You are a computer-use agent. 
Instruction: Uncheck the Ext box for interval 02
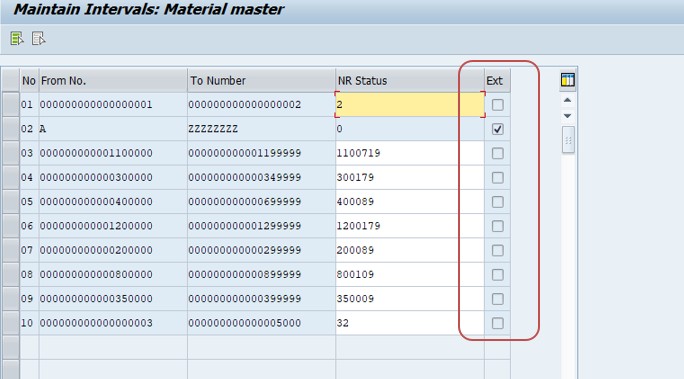click(x=497, y=129)
